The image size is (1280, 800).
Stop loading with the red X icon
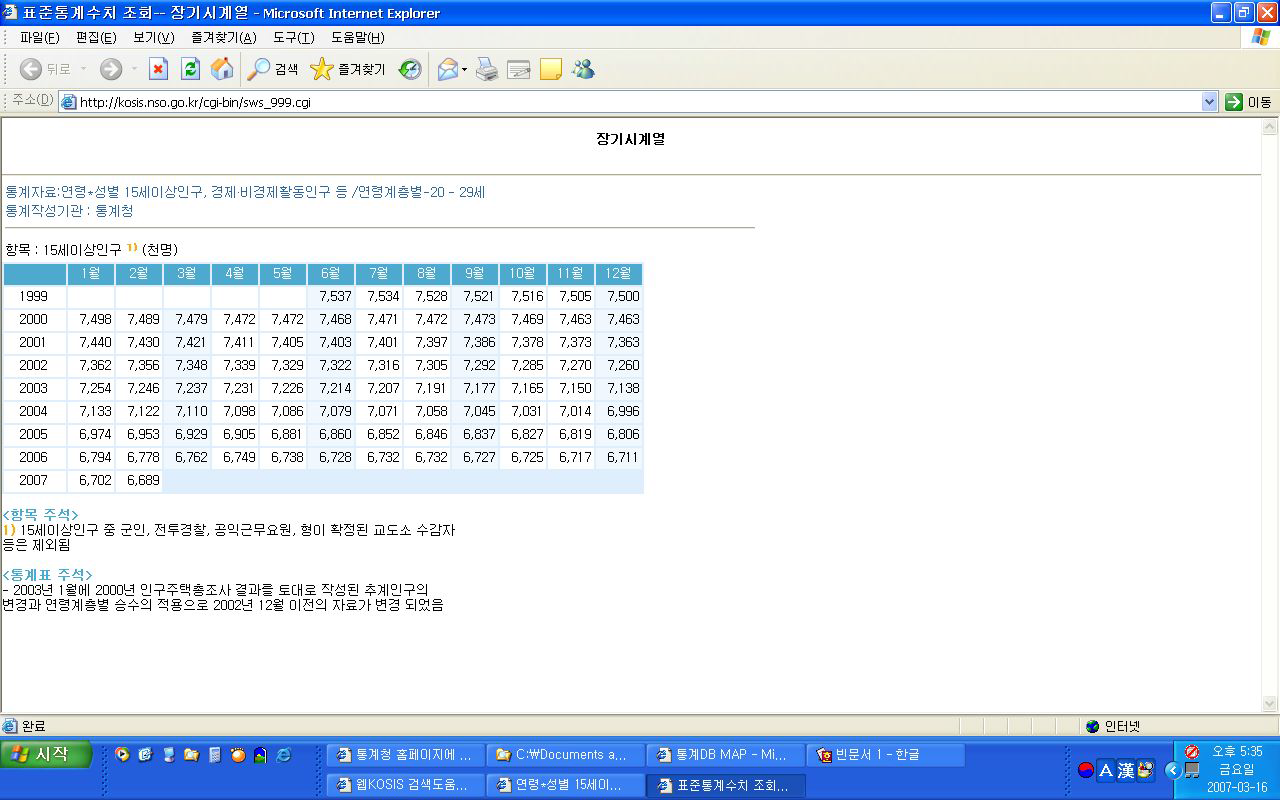pyautogui.click(x=158, y=69)
